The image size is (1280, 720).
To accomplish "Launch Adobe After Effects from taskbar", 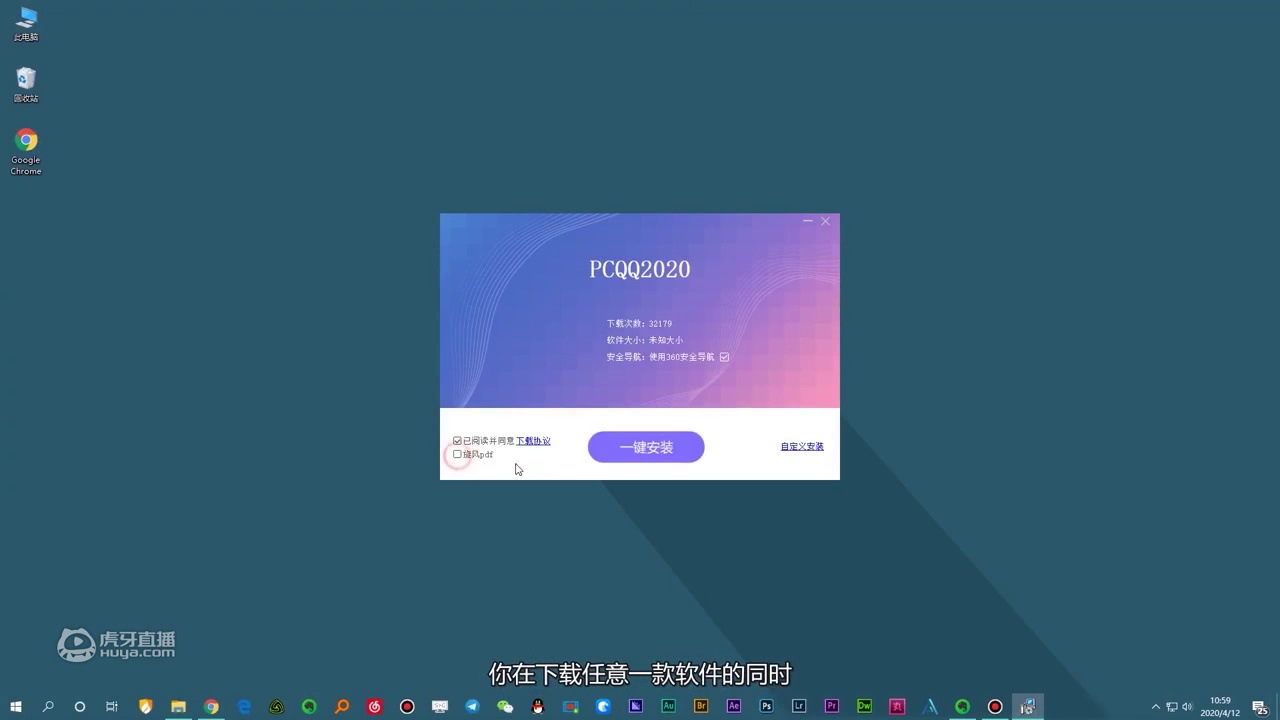I will click(734, 706).
